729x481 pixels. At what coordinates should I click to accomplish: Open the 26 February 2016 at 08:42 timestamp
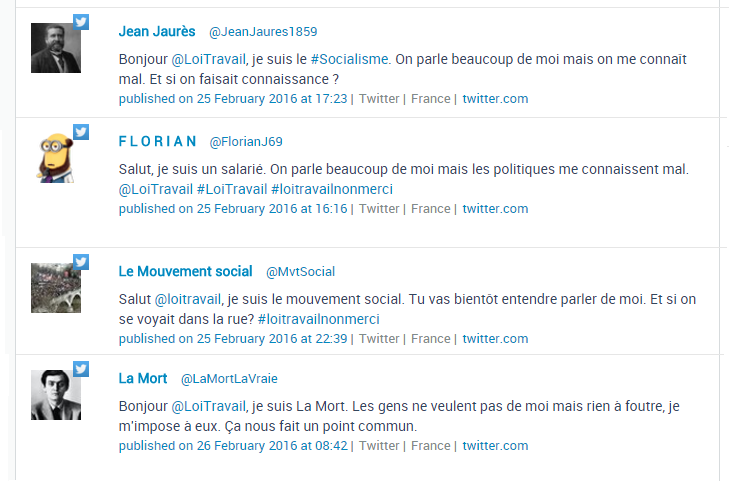coord(233,446)
